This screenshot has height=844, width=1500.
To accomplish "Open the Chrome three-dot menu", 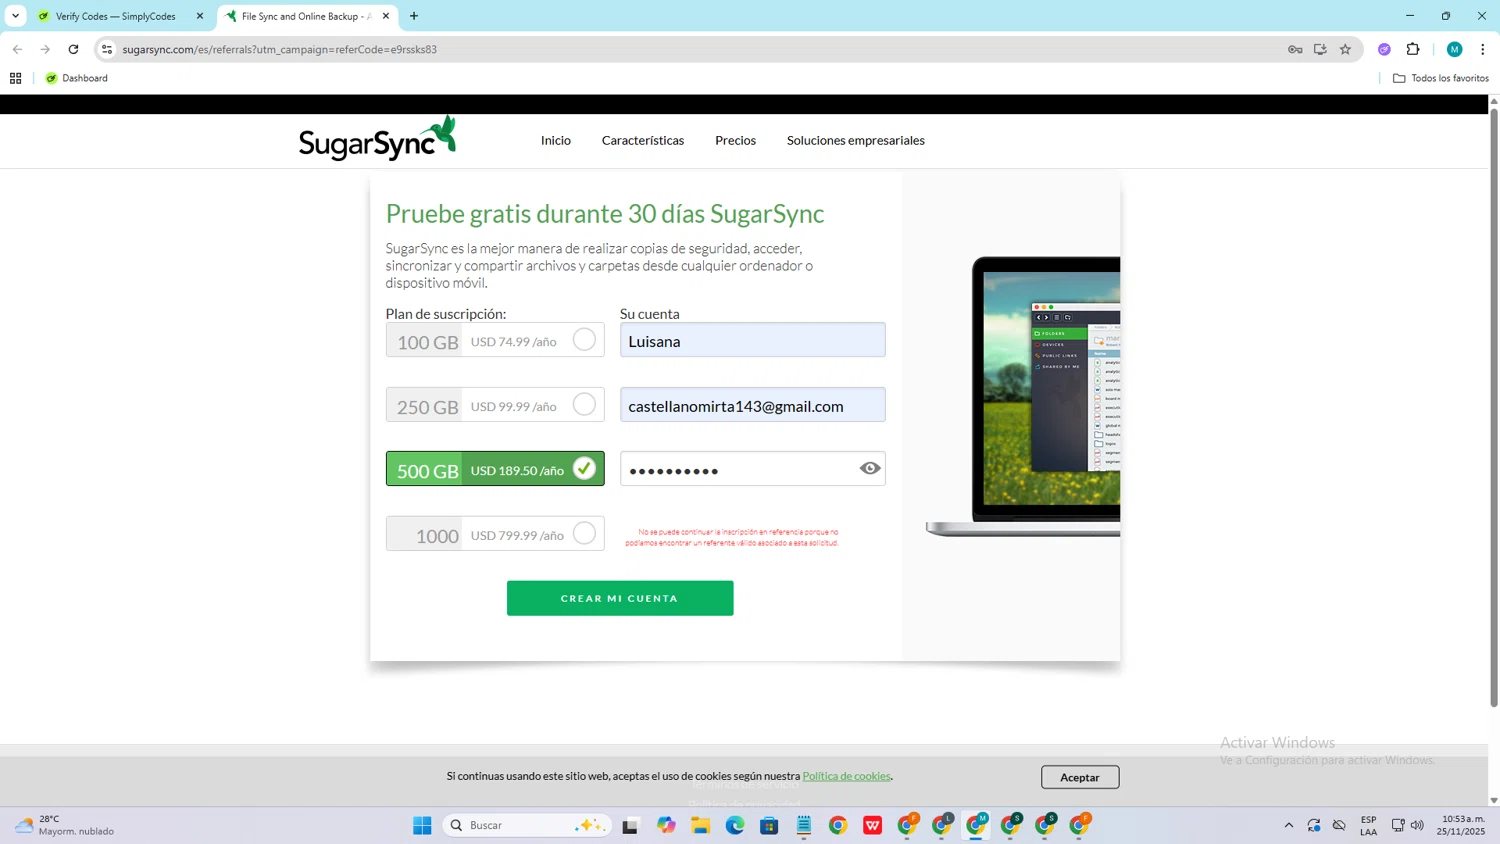I will coord(1483,49).
